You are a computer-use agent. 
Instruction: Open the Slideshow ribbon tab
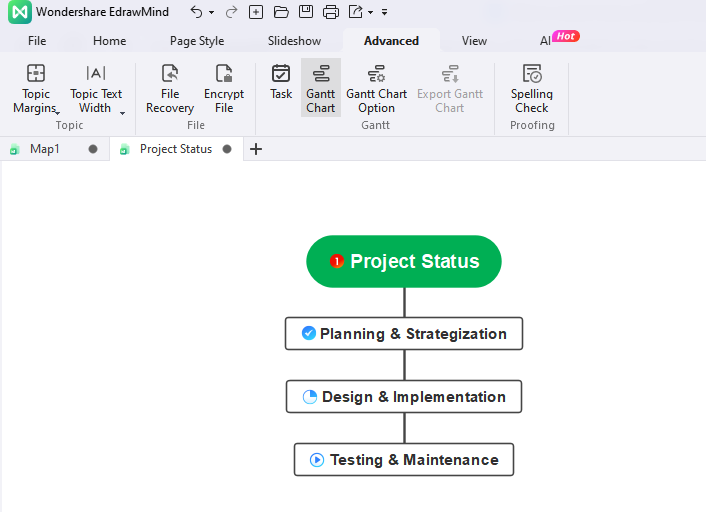coord(294,41)
